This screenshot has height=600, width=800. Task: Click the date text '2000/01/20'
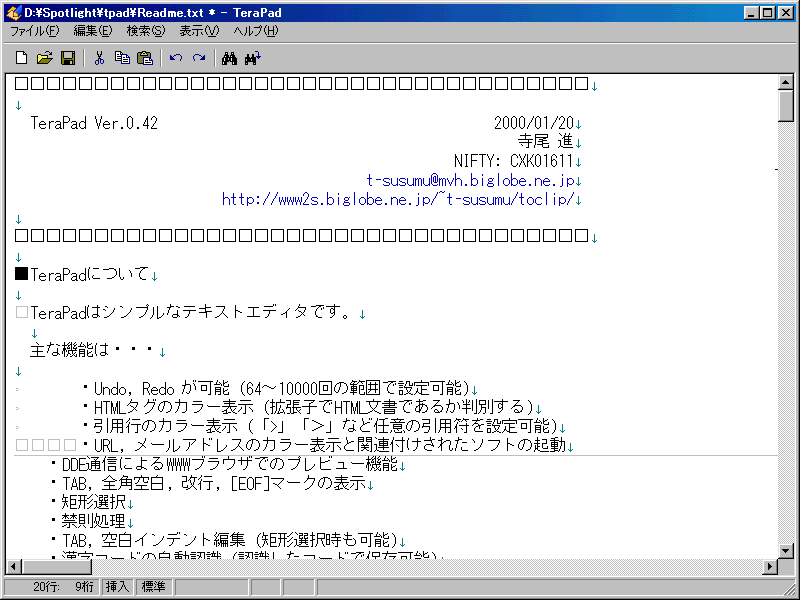tap(534, 123)
